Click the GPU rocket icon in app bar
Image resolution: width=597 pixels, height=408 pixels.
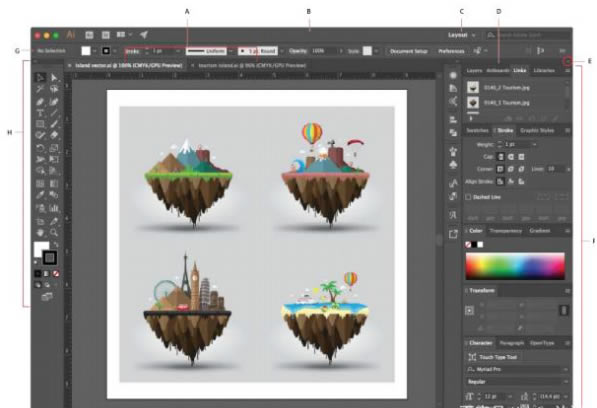[x=144, y=35]
